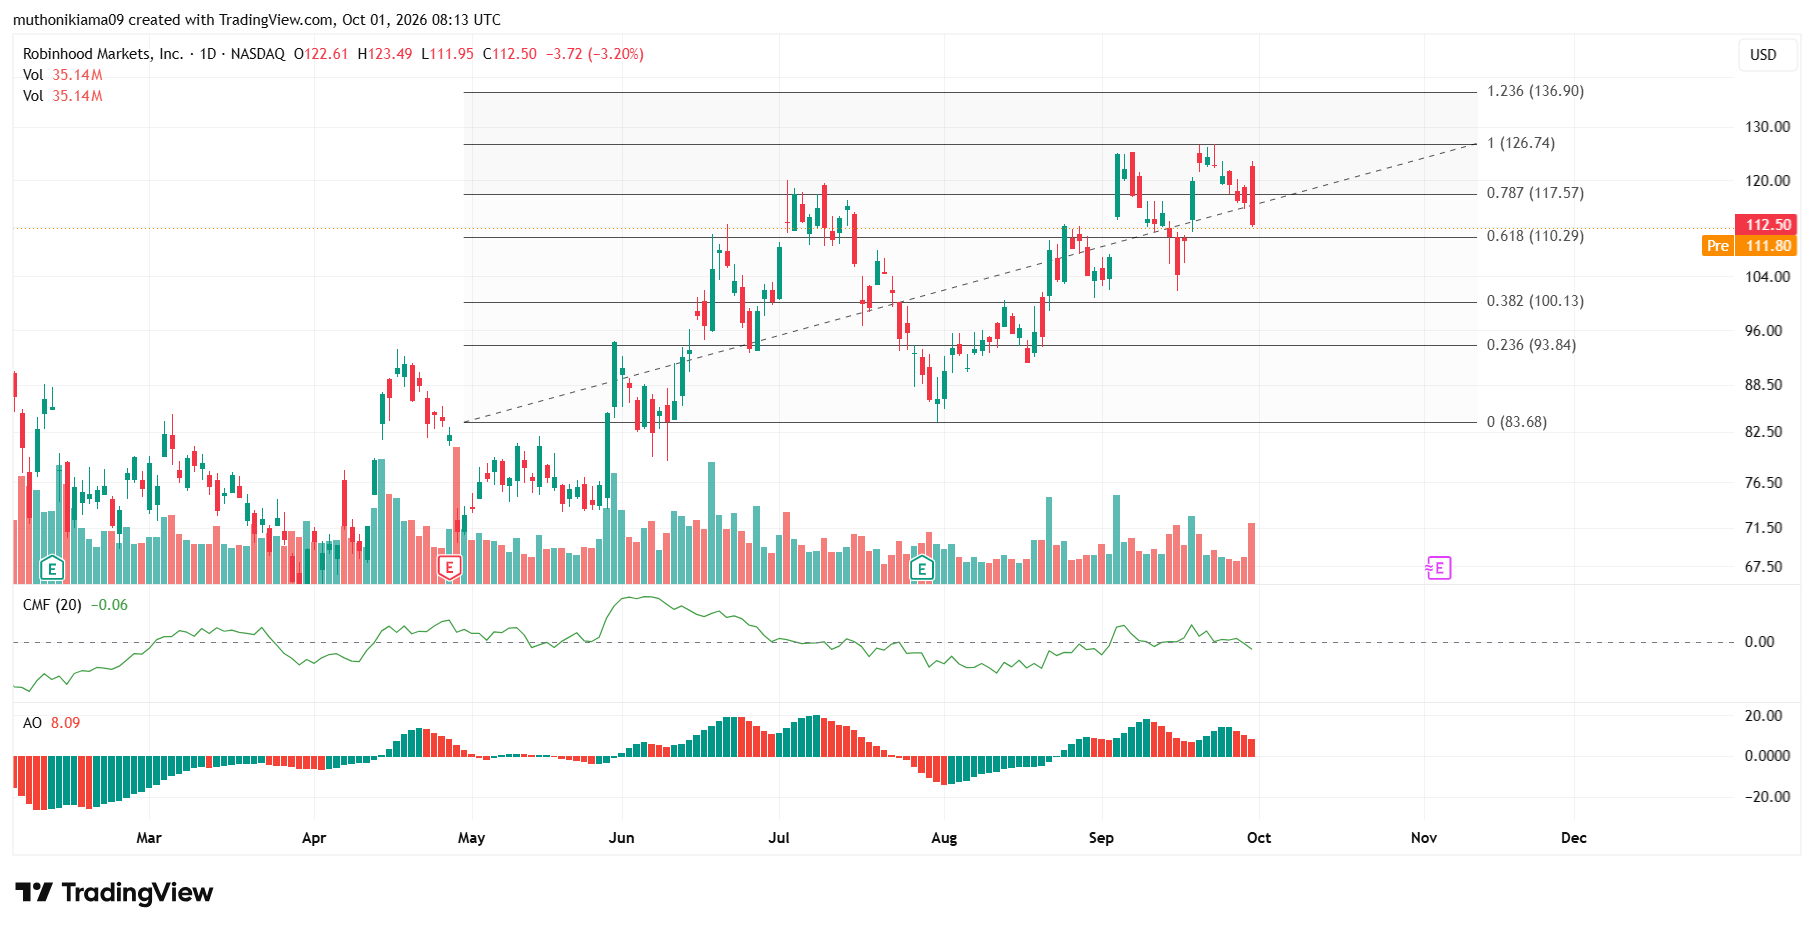Click the Dec label on time axis
Screen dimensions: 1814x930
(x=1574, y=838)
